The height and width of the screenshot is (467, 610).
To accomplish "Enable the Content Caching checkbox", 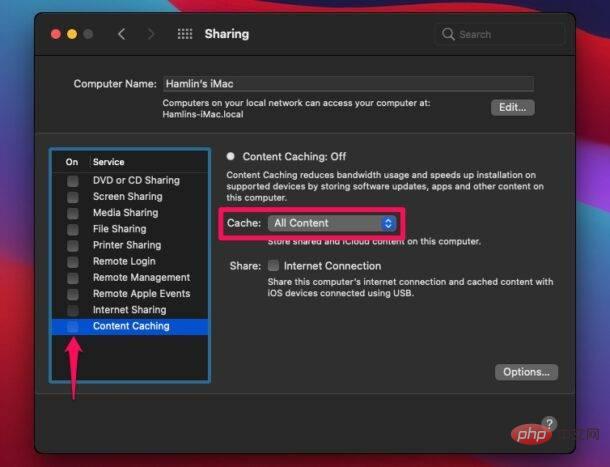I will click(73, 326).
